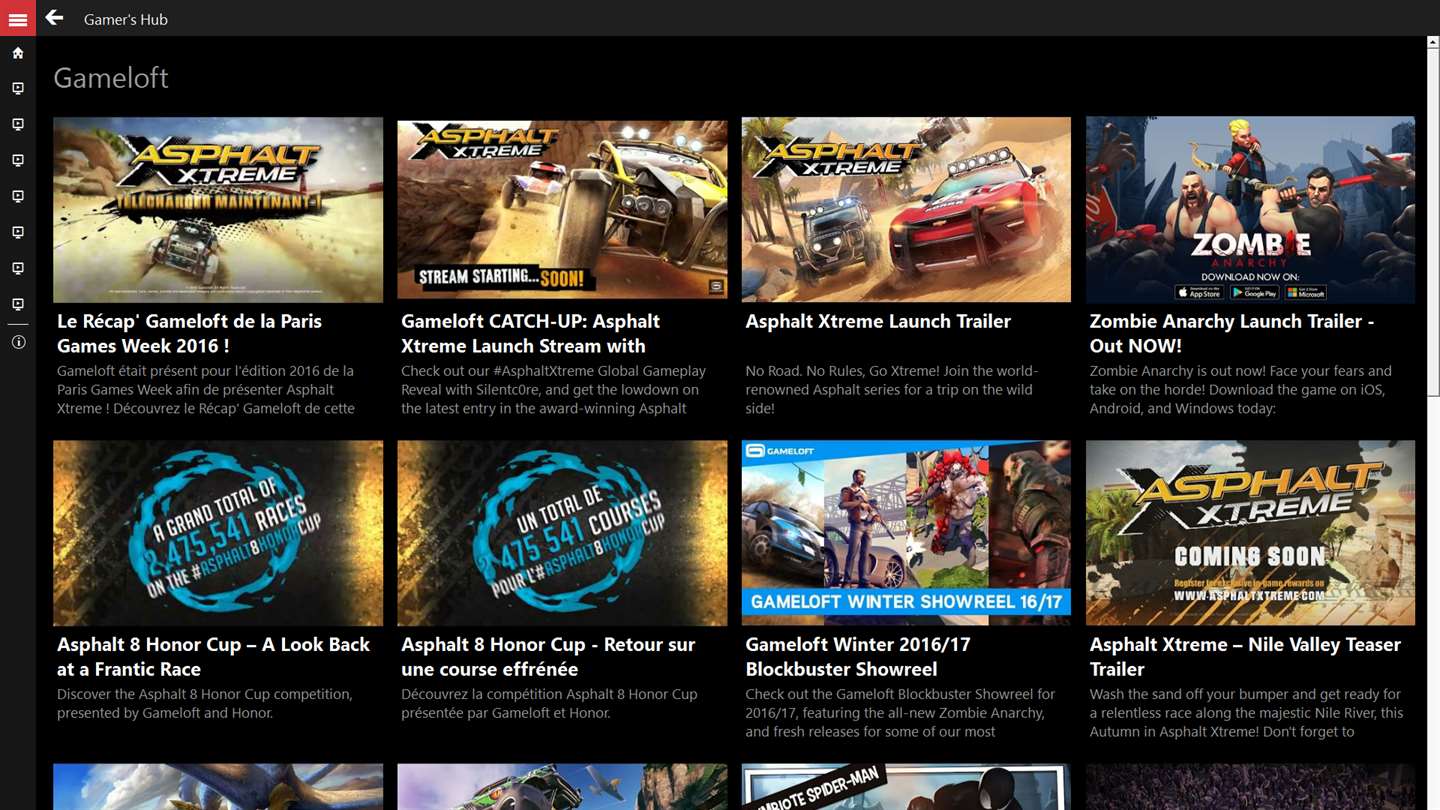This screenshot has width=1440, height=810.
Task: Open the Zombie Anarchy video thumbnail
Action: [x=1250, y=209]
